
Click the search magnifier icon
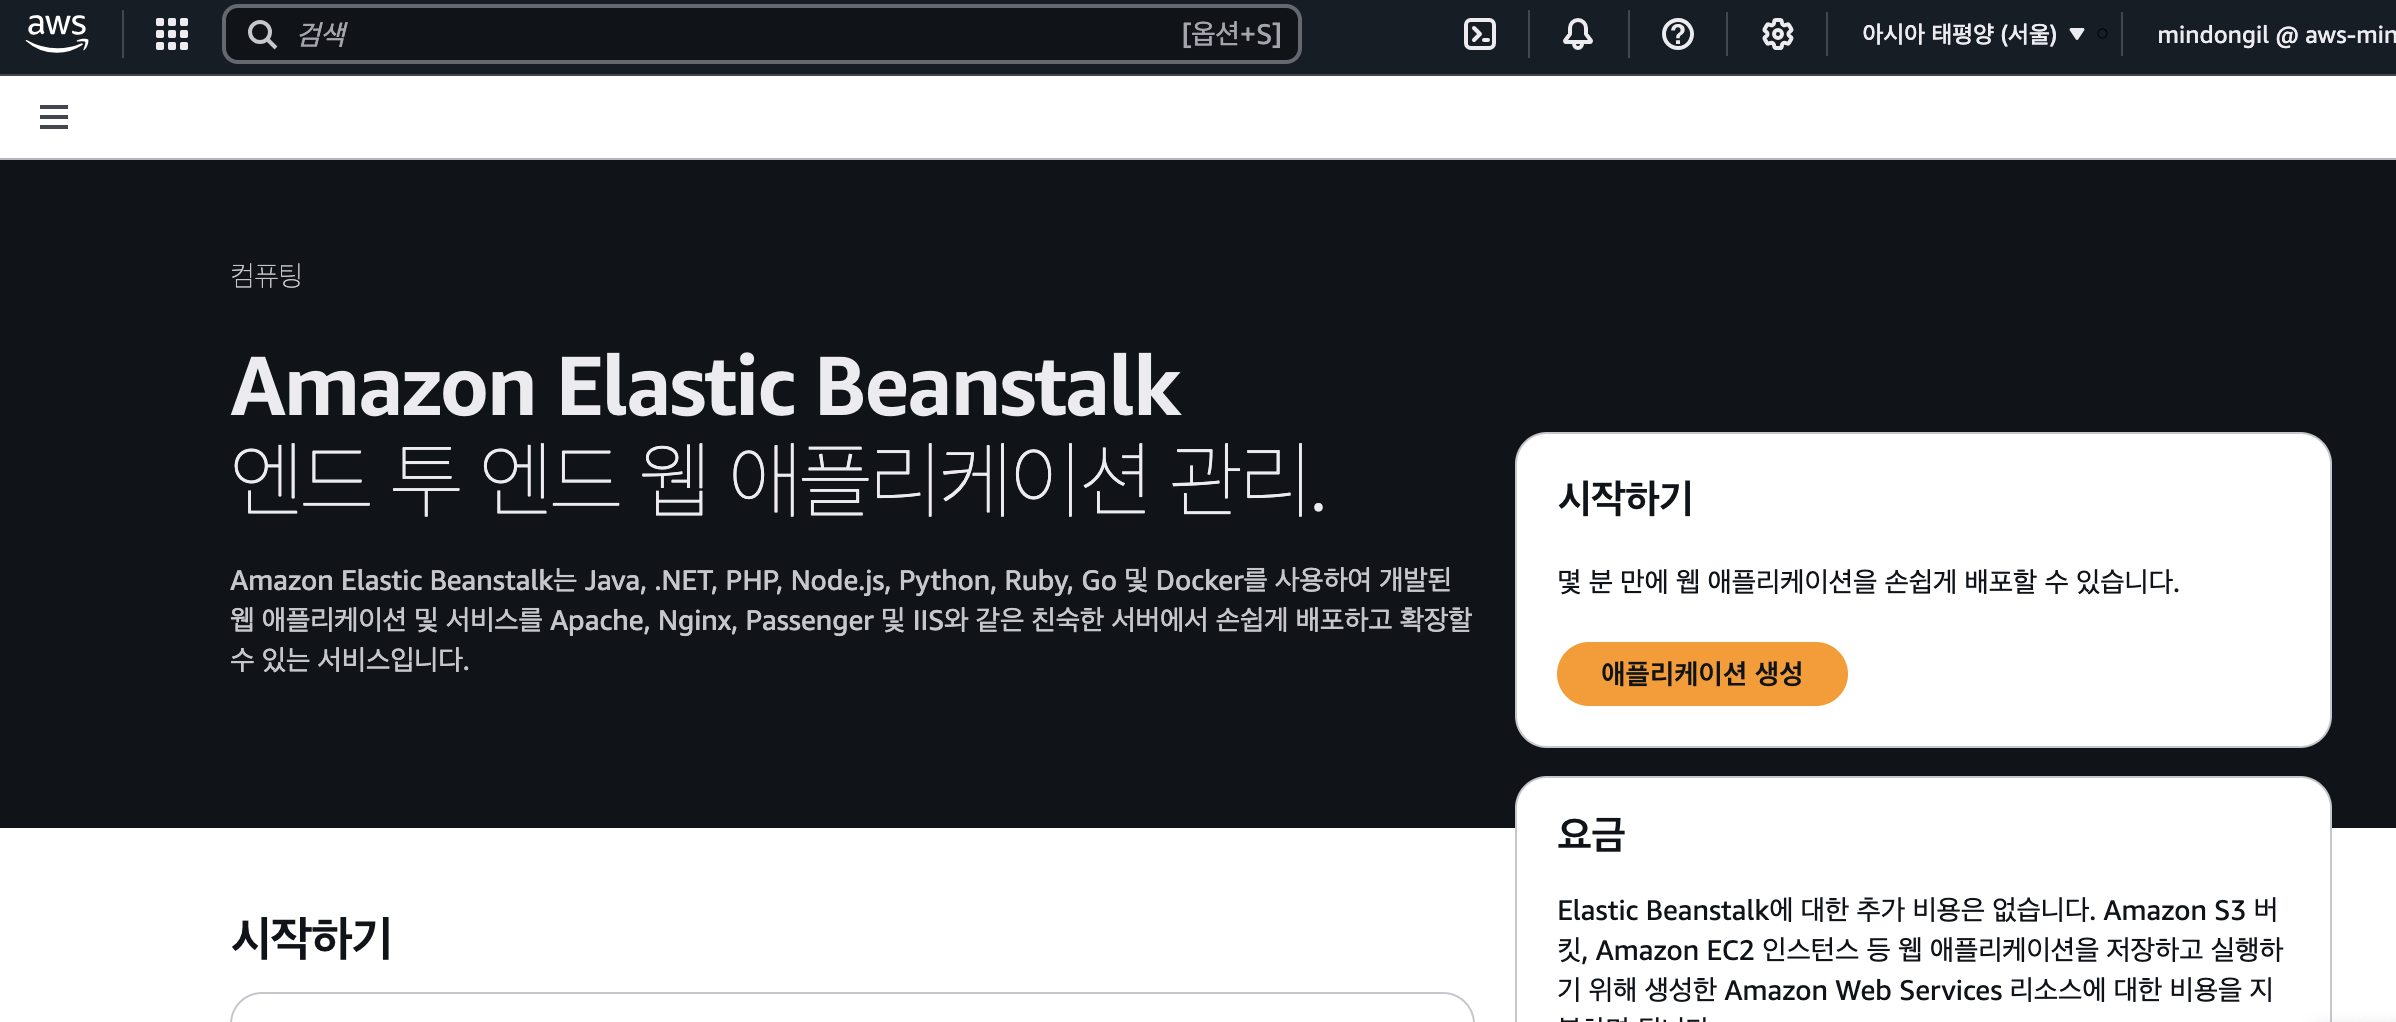(262, 35)
